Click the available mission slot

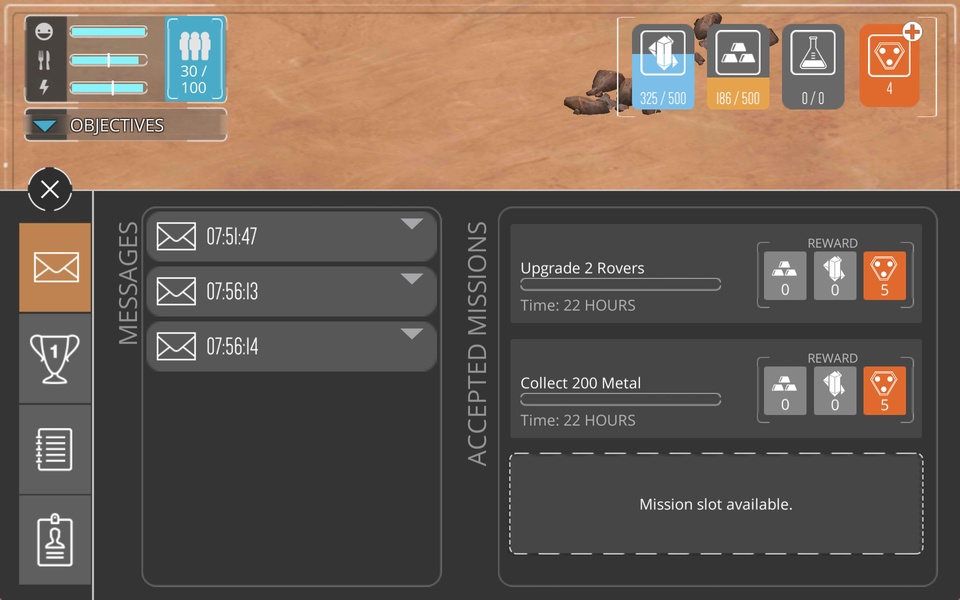click(x=716, y=504)
